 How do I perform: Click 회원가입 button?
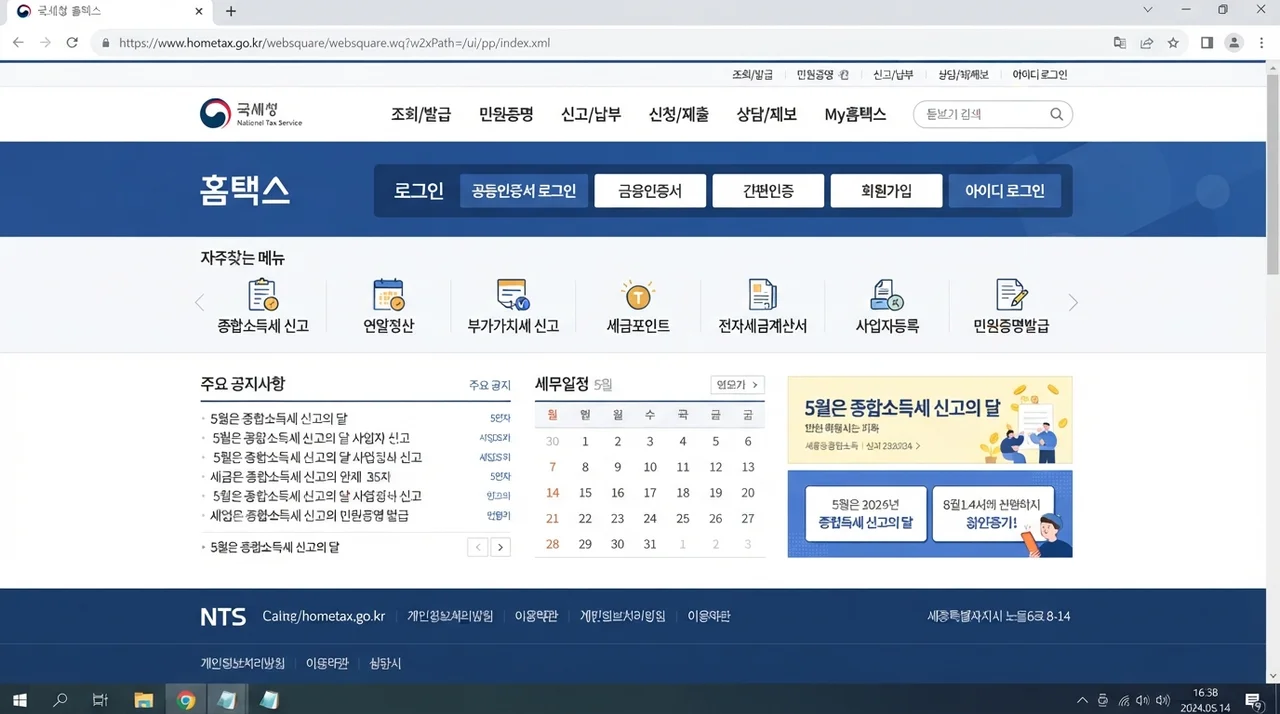[x=886, y=191]
